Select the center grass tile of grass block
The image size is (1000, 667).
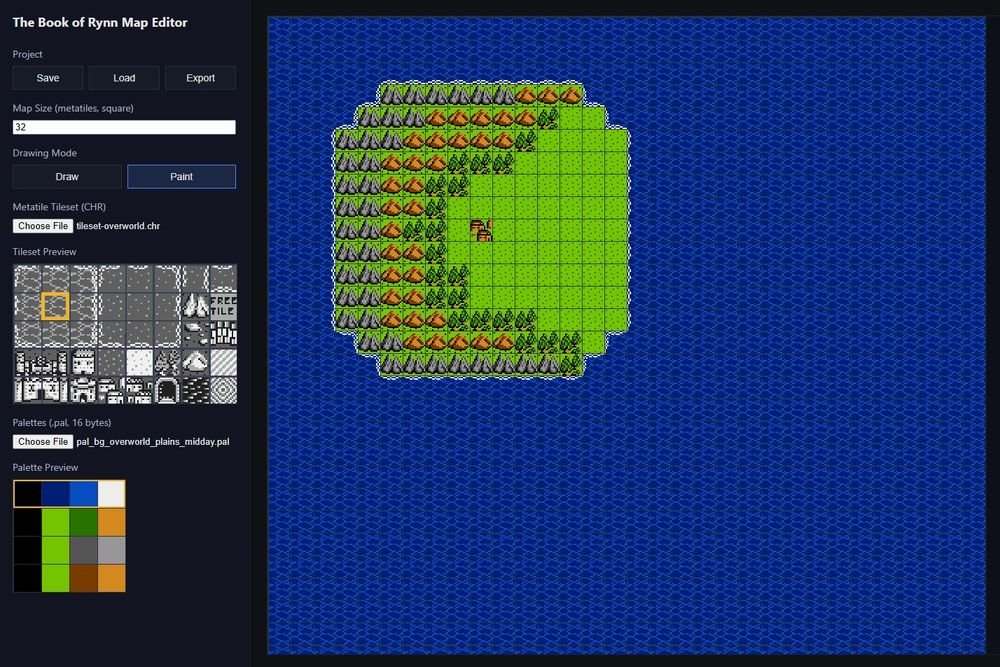click(140, 306)
